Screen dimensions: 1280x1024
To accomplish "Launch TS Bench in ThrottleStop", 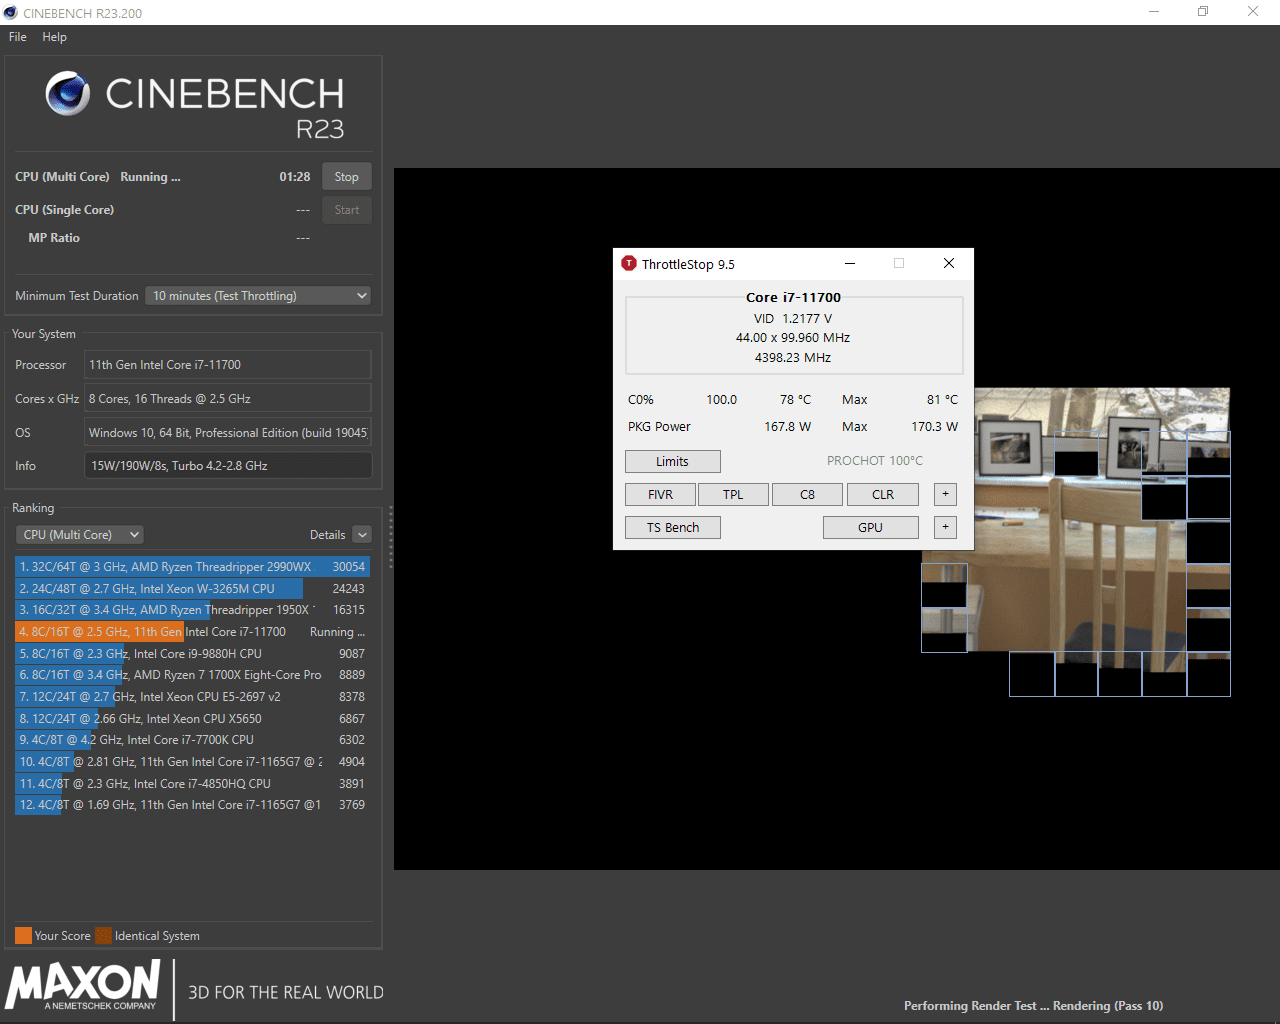I will pos(672,527).
